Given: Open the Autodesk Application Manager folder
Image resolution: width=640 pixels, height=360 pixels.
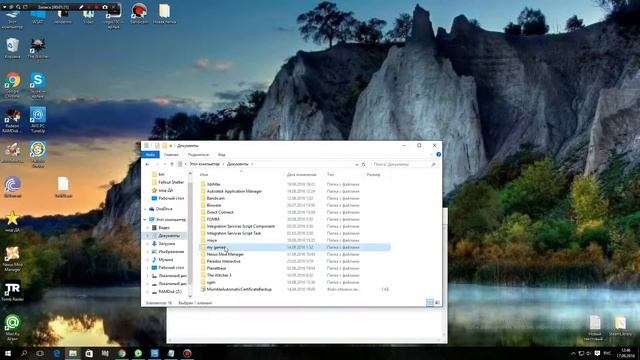Looking at the screenshot, I should (x=234, y=191).
